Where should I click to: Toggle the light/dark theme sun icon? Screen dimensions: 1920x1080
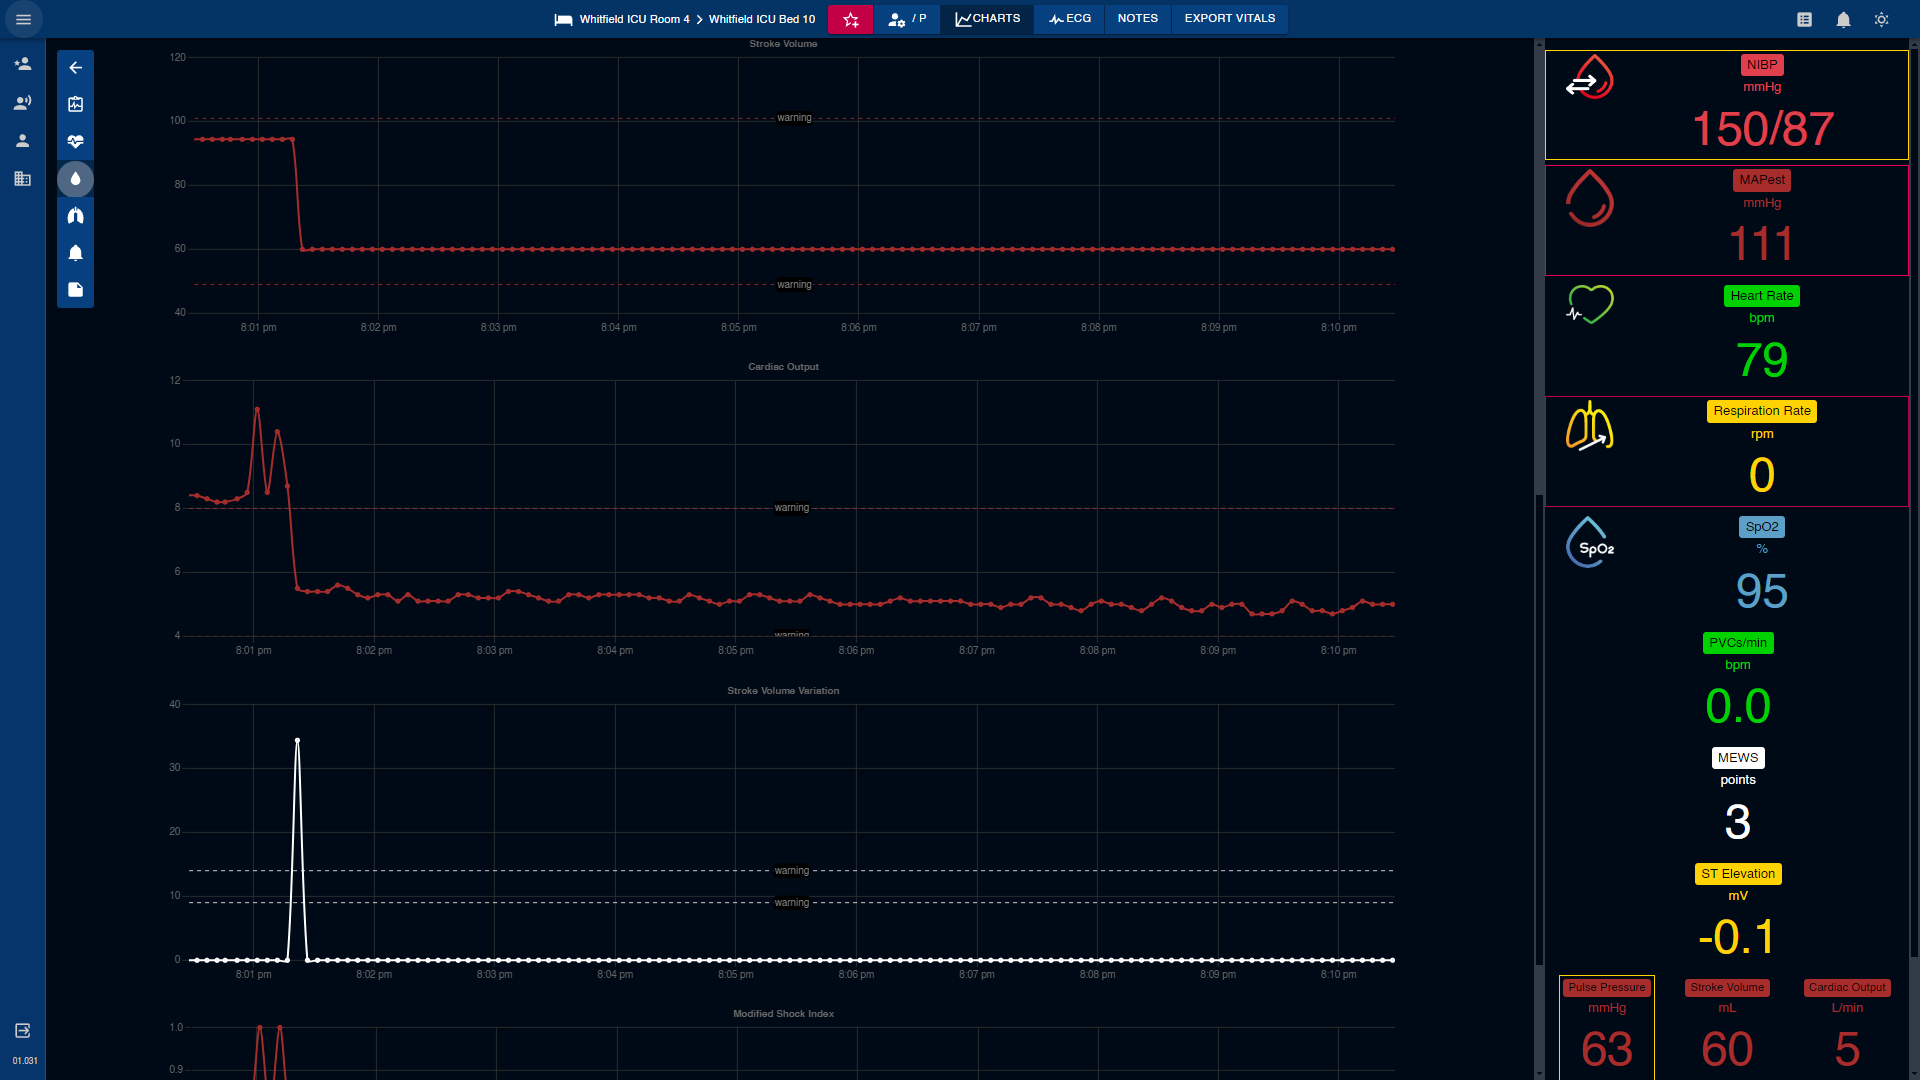click(1881, 19)
